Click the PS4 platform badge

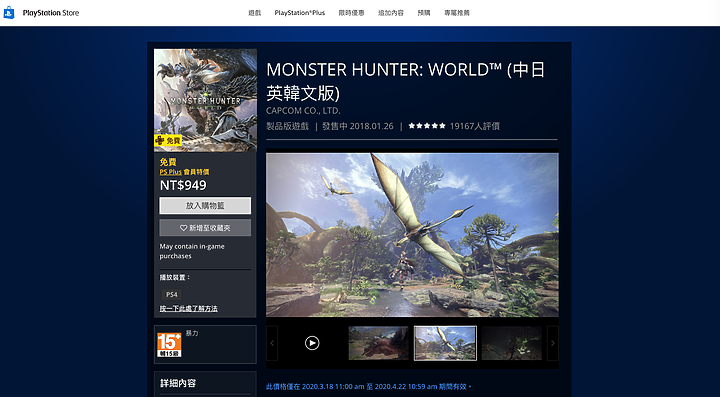coord(172,295)
